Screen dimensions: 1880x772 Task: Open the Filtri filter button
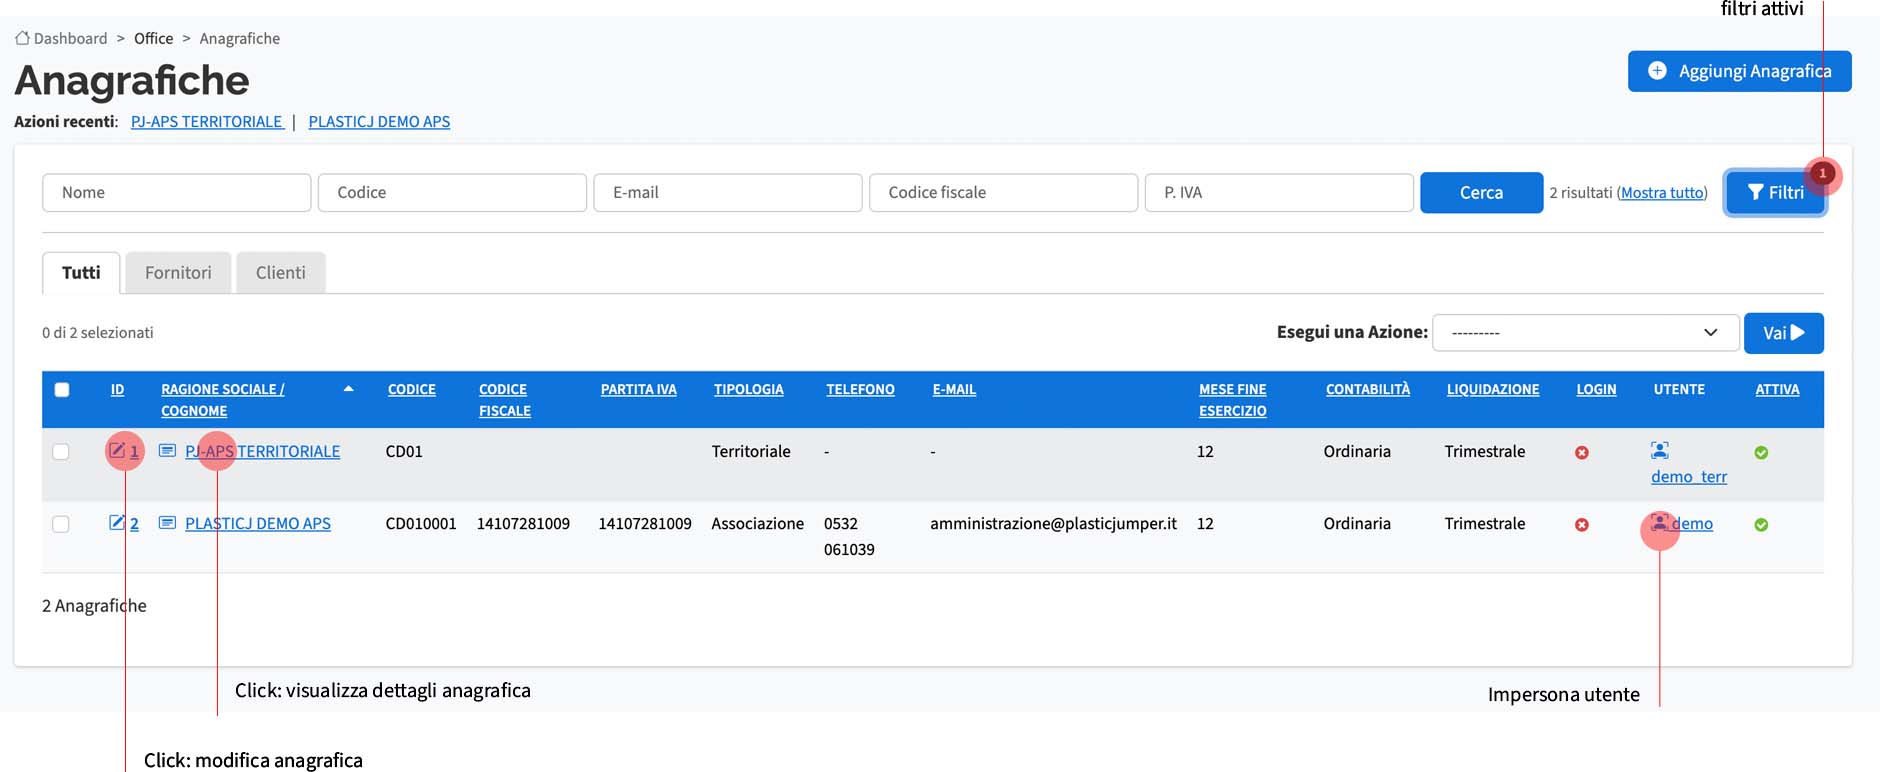click(1775, 193)
